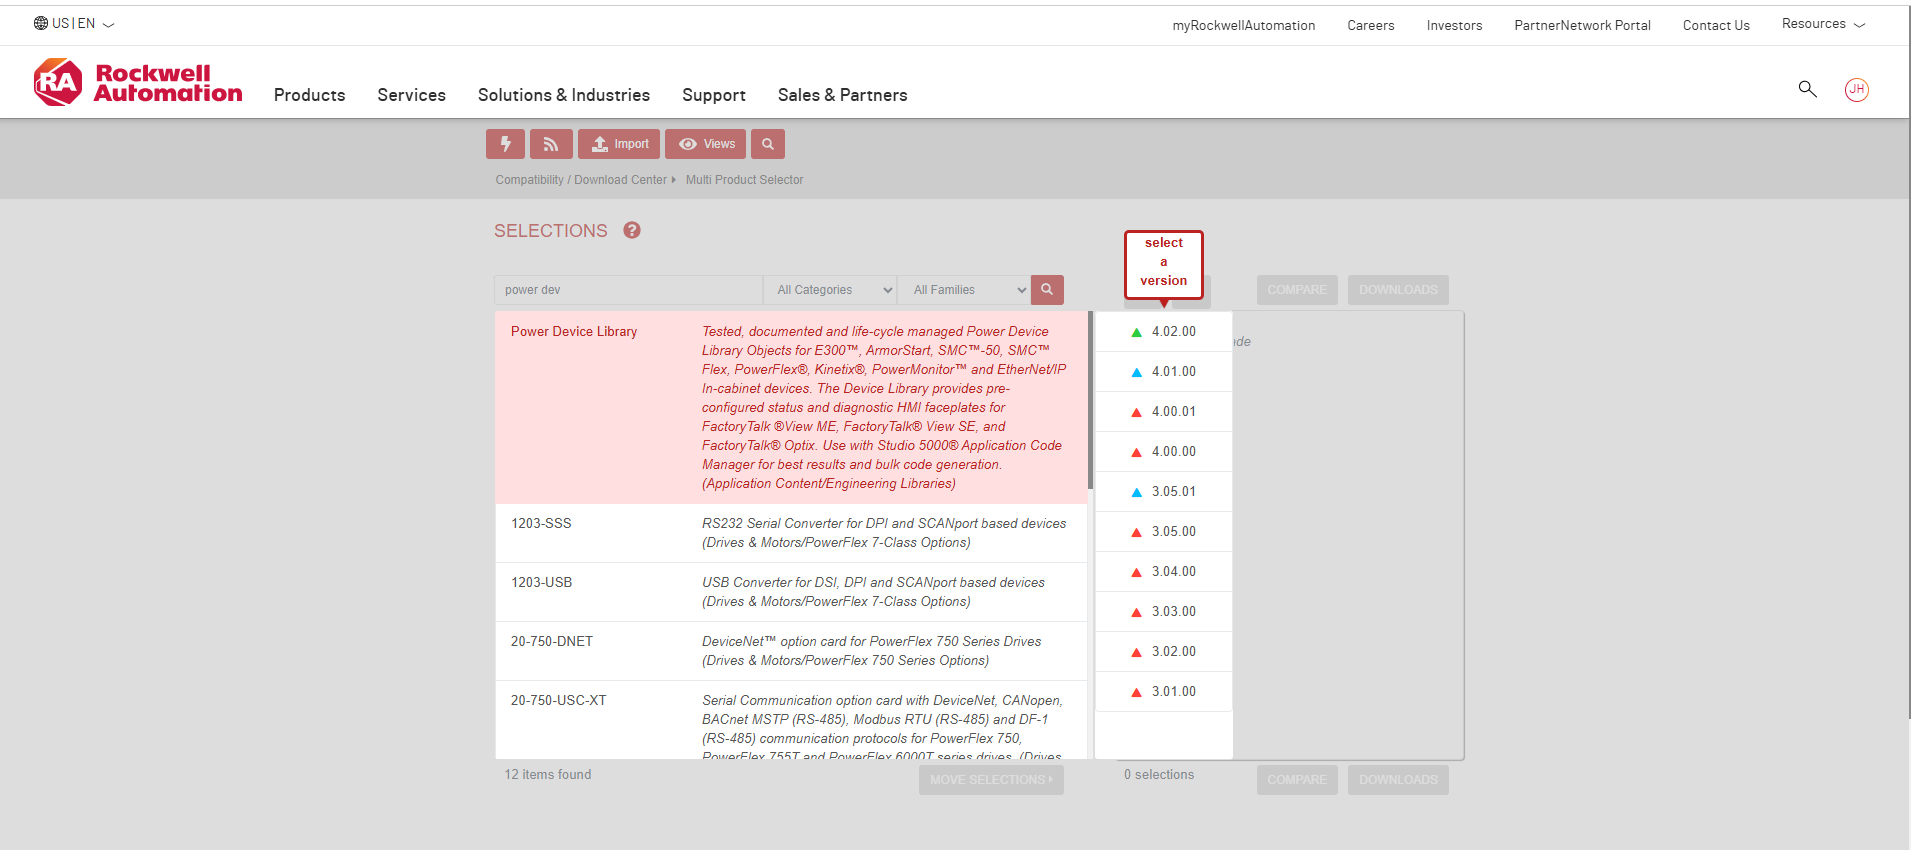The width and height of the screenshot is (1911, 850).
Task: Open the Support menu
Action: (714, 95)
